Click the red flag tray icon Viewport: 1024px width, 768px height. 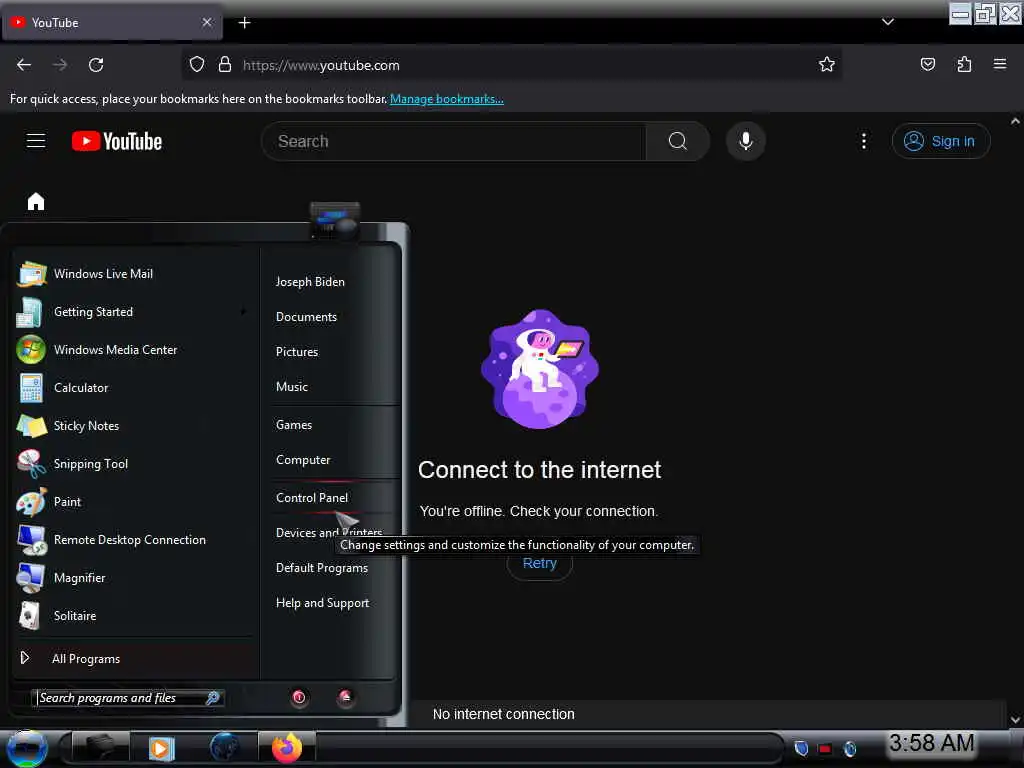[x=825, y=749]
